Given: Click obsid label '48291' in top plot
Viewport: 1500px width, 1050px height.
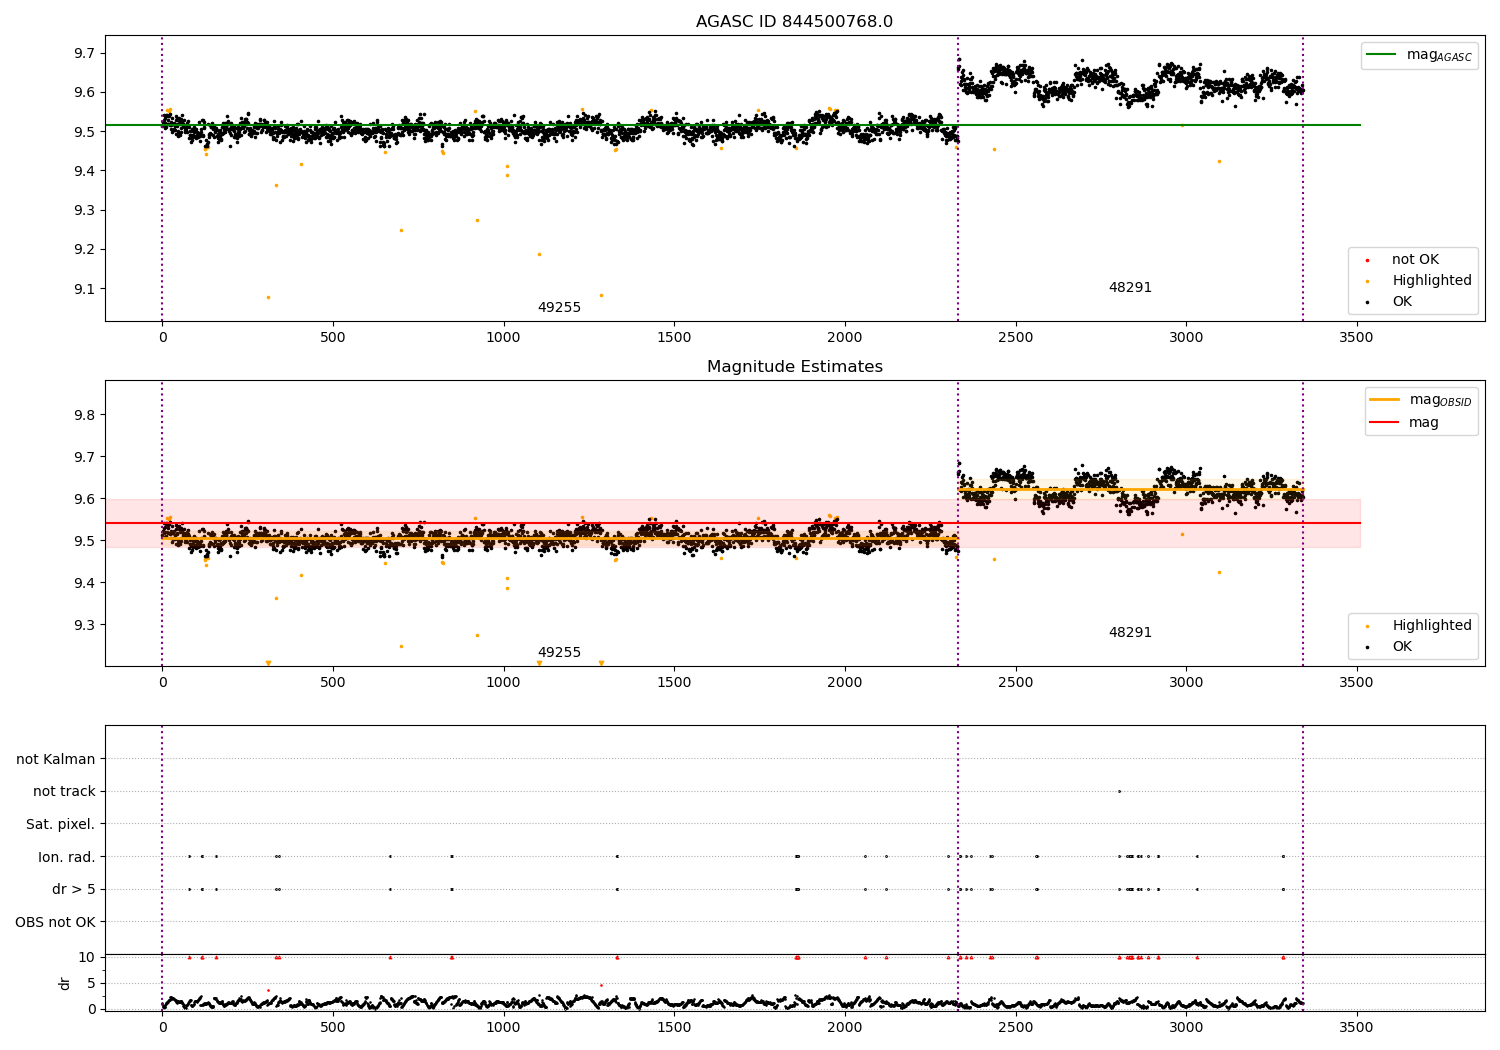Looking at the screenshot, I should (1130, 288).
